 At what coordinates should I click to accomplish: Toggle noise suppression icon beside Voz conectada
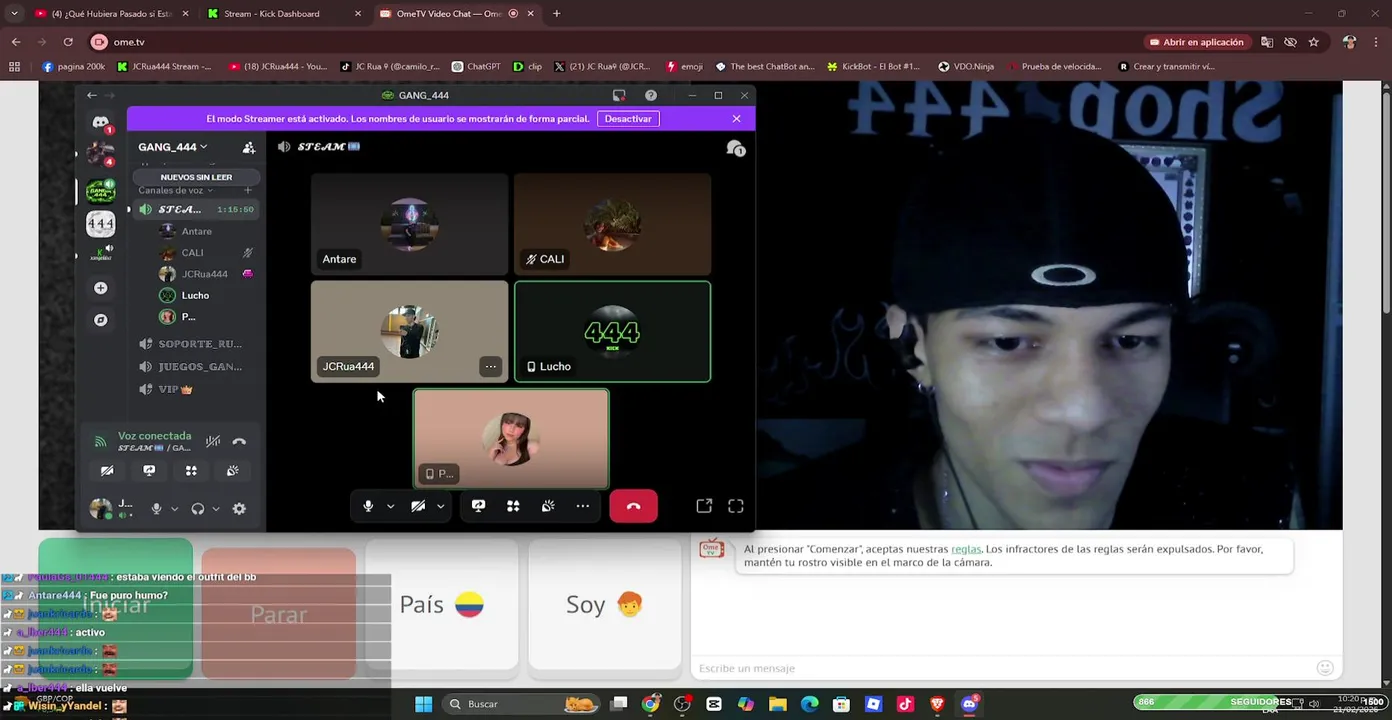point(213,441)
